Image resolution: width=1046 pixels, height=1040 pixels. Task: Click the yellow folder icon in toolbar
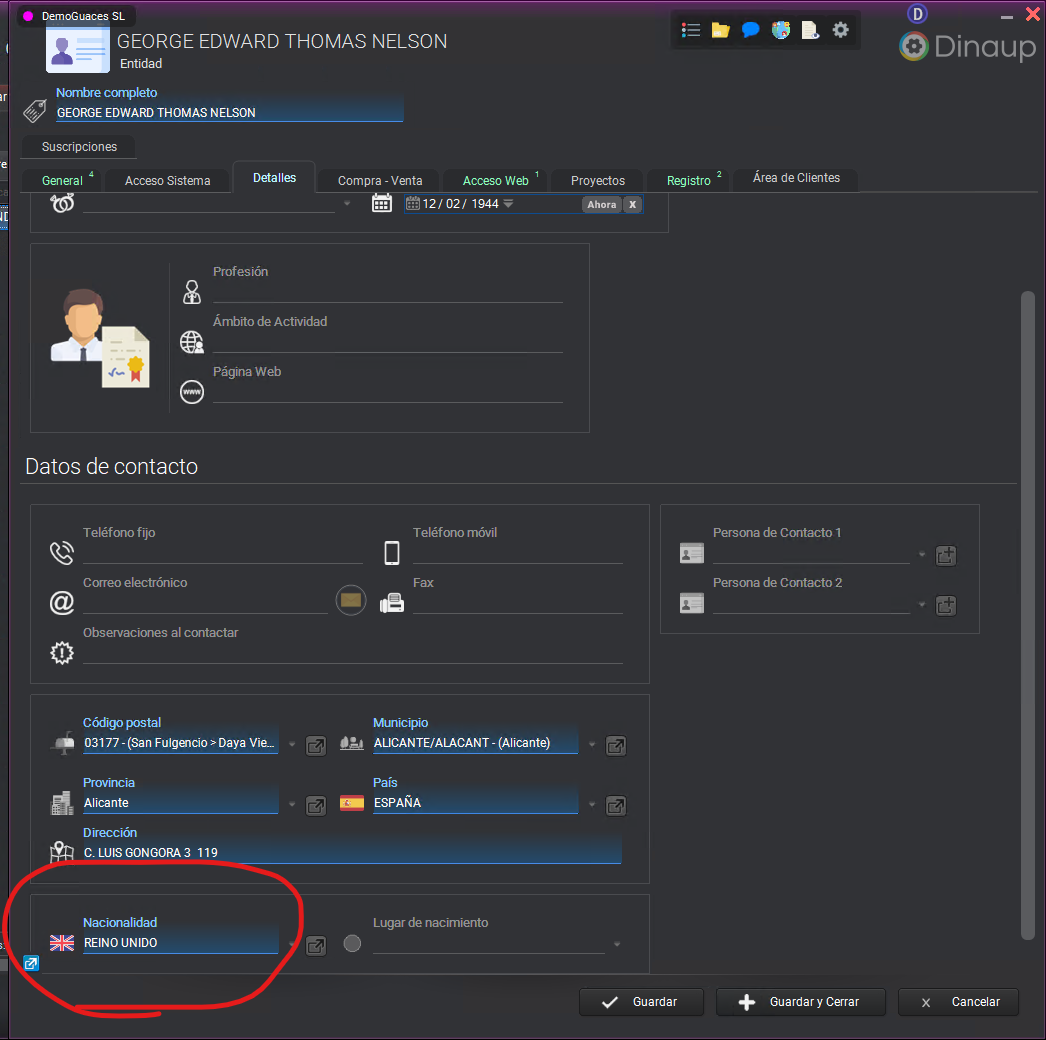pyautogui.click(x=720, y=30)
